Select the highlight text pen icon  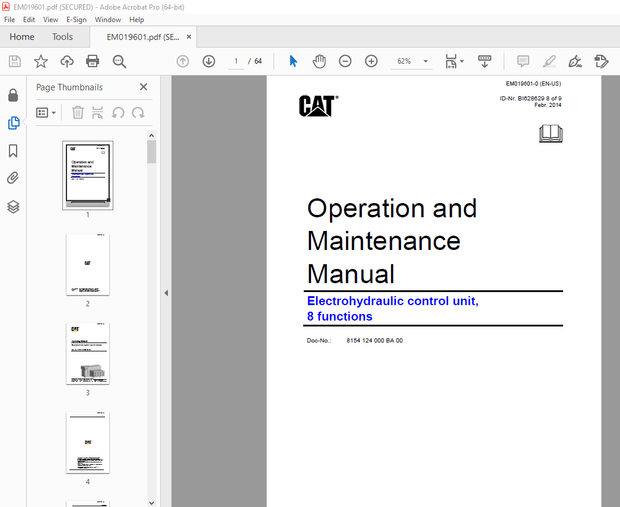pos(549,61)
